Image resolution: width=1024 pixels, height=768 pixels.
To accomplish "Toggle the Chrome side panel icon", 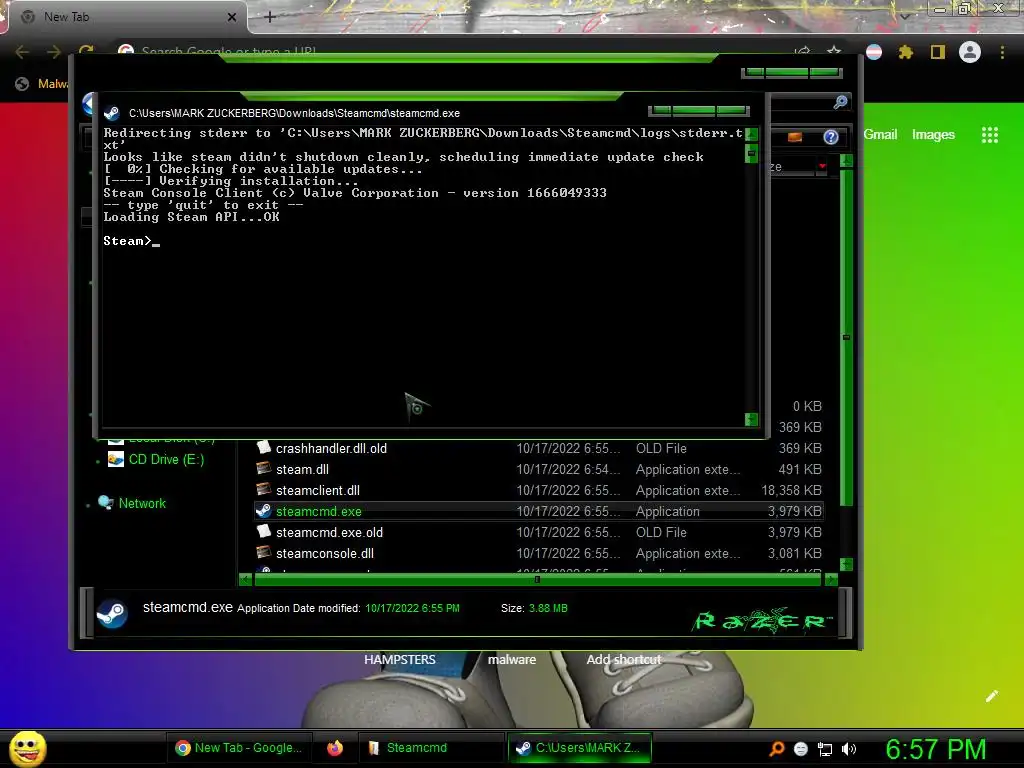I will point(938,52).
